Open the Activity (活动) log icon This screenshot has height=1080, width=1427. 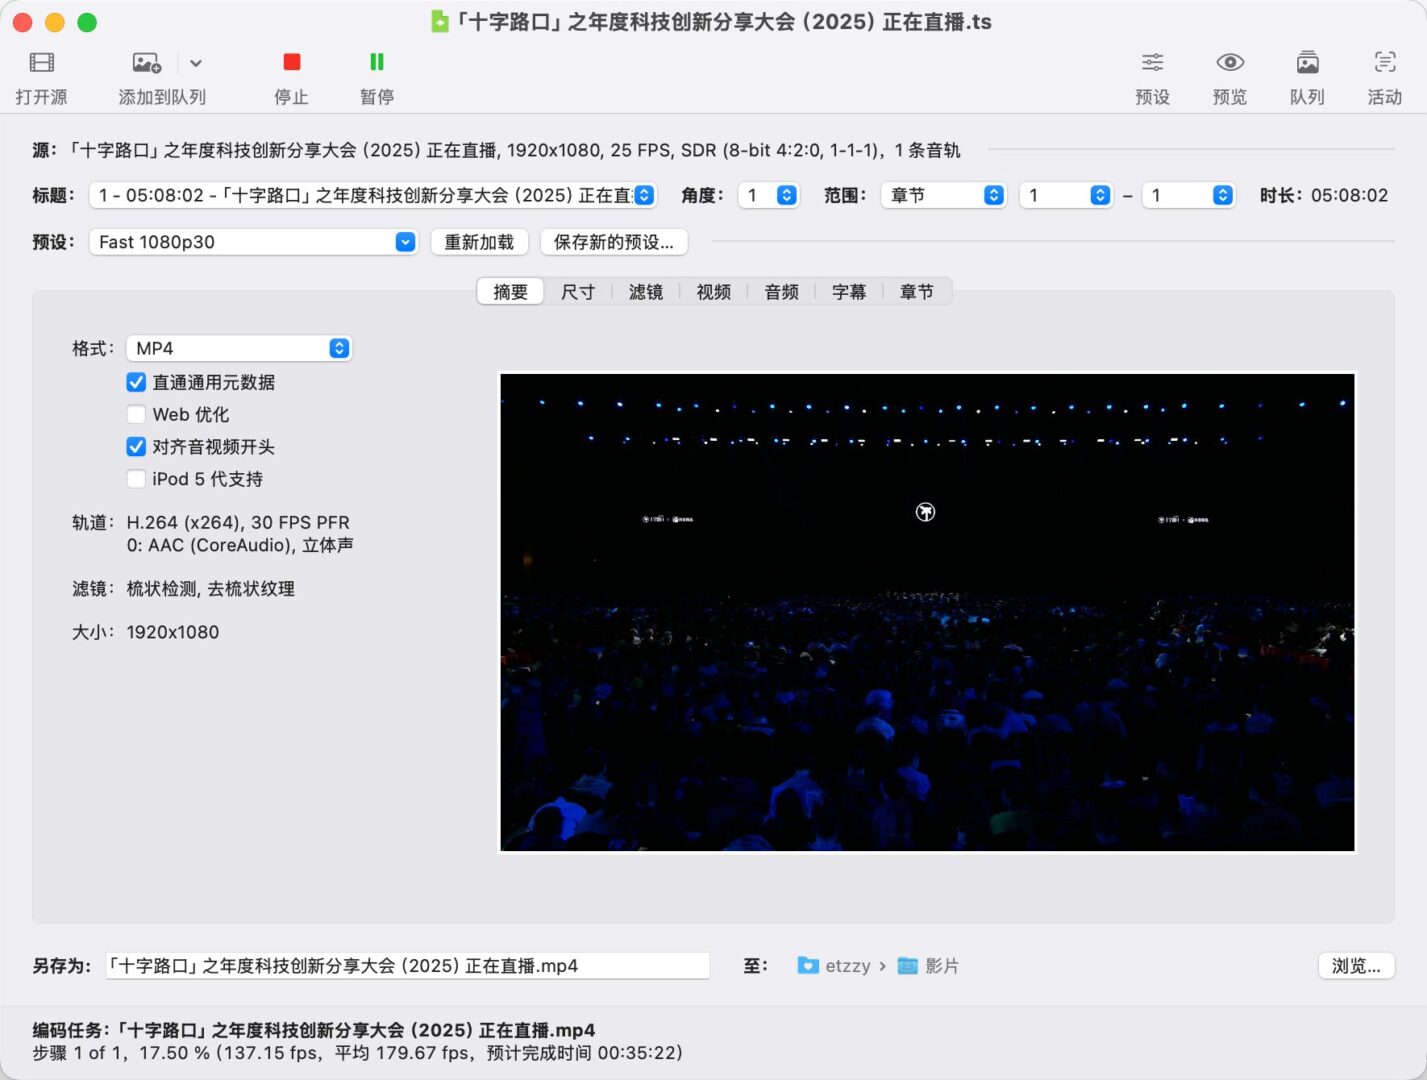(x=1385, y=62)
